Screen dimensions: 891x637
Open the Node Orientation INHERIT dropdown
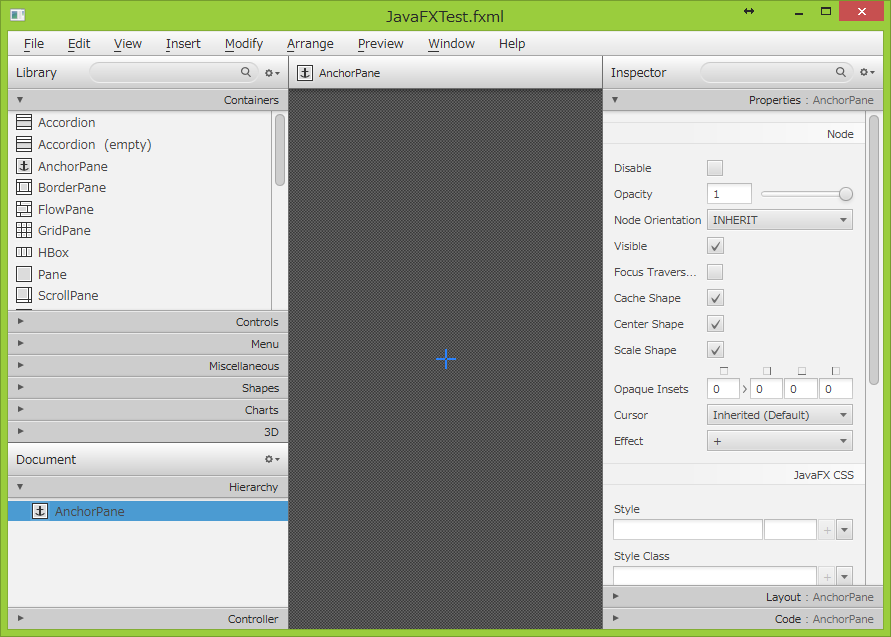coord(780,220)
